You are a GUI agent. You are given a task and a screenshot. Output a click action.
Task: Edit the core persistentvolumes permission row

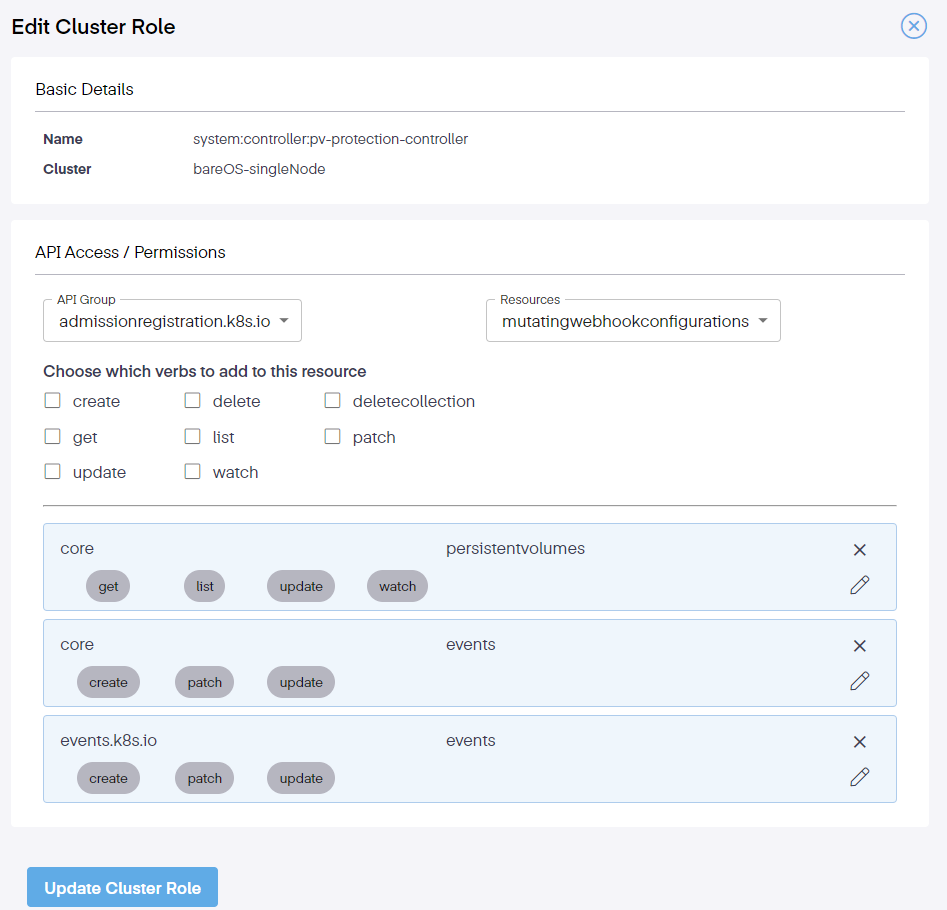[859, 585]
